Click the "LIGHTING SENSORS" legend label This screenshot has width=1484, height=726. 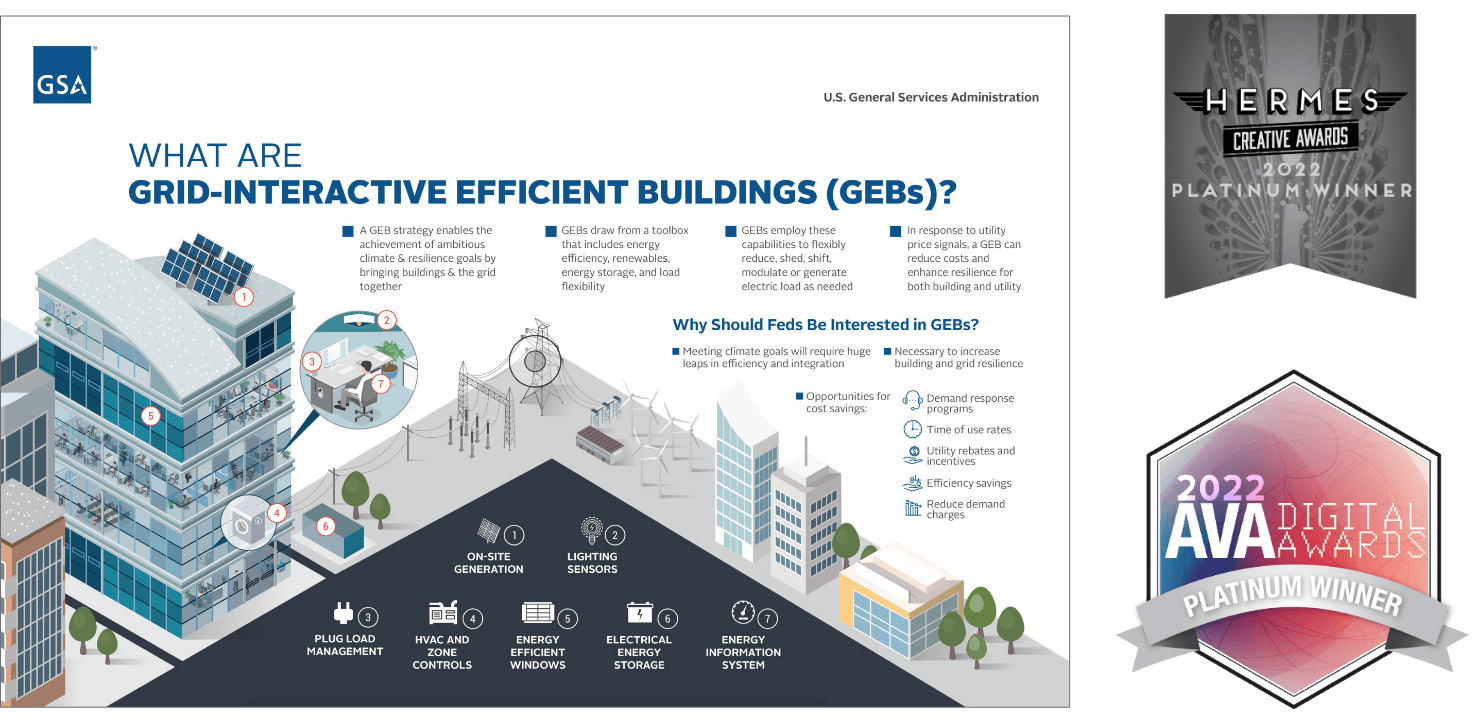click(x=592, y=563)
